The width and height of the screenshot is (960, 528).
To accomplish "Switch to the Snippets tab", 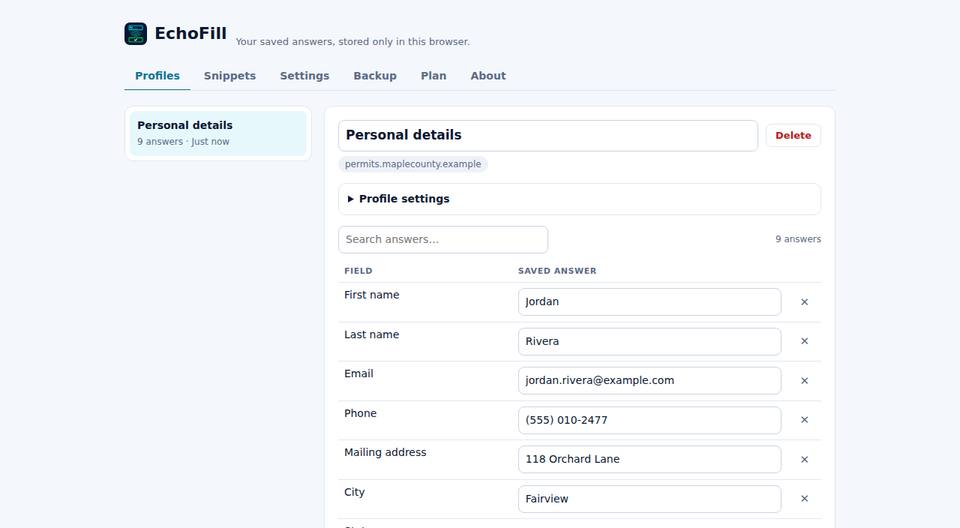I will 230,76.
